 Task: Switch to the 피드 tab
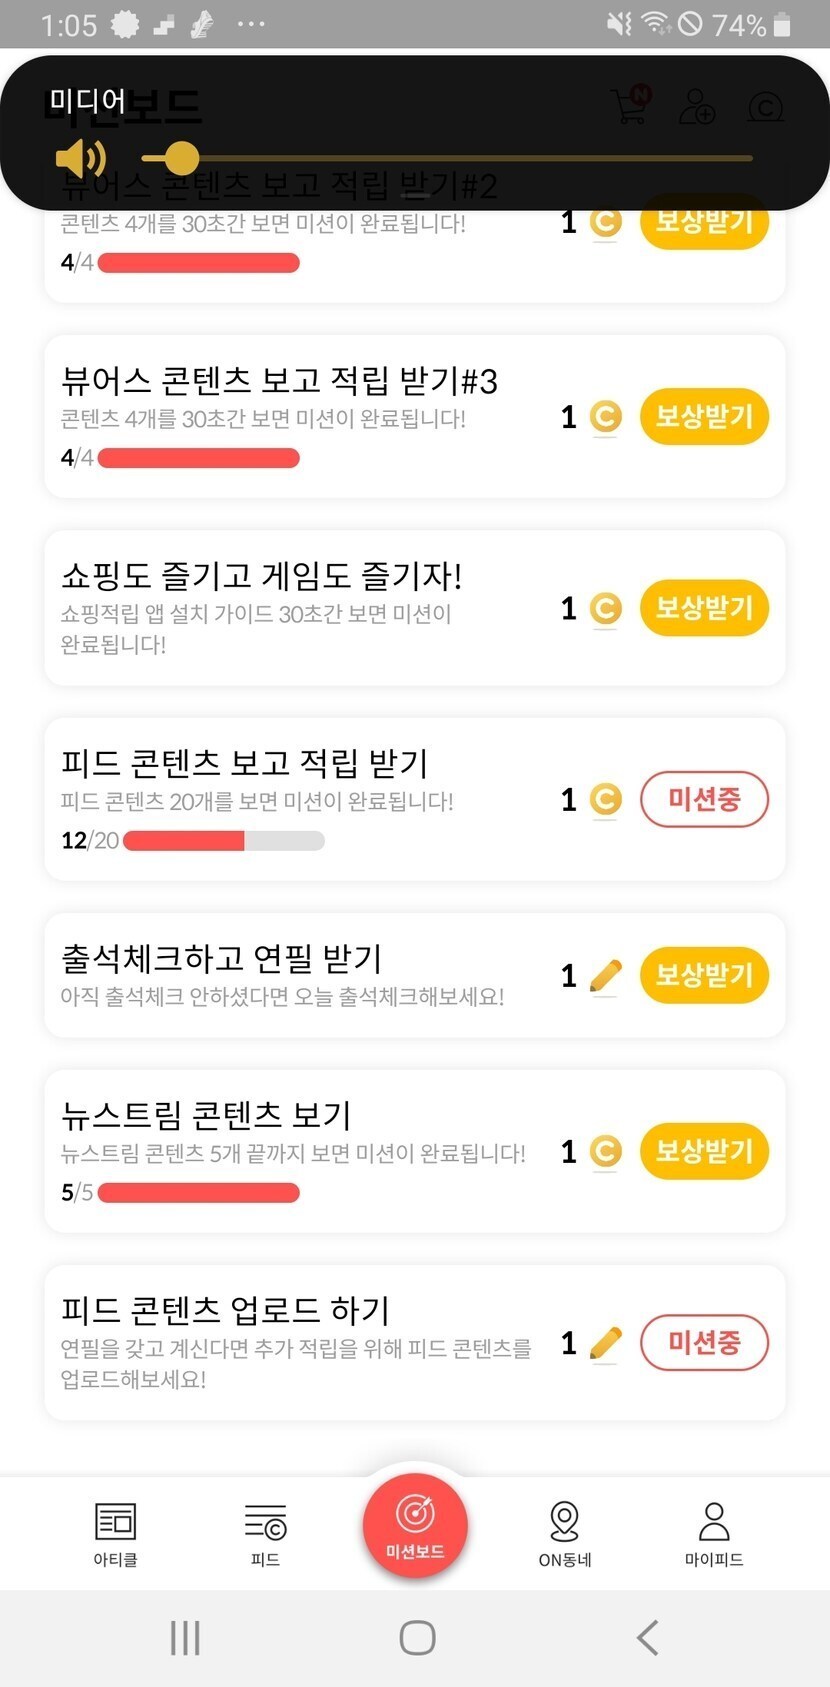coord(265,1532)
